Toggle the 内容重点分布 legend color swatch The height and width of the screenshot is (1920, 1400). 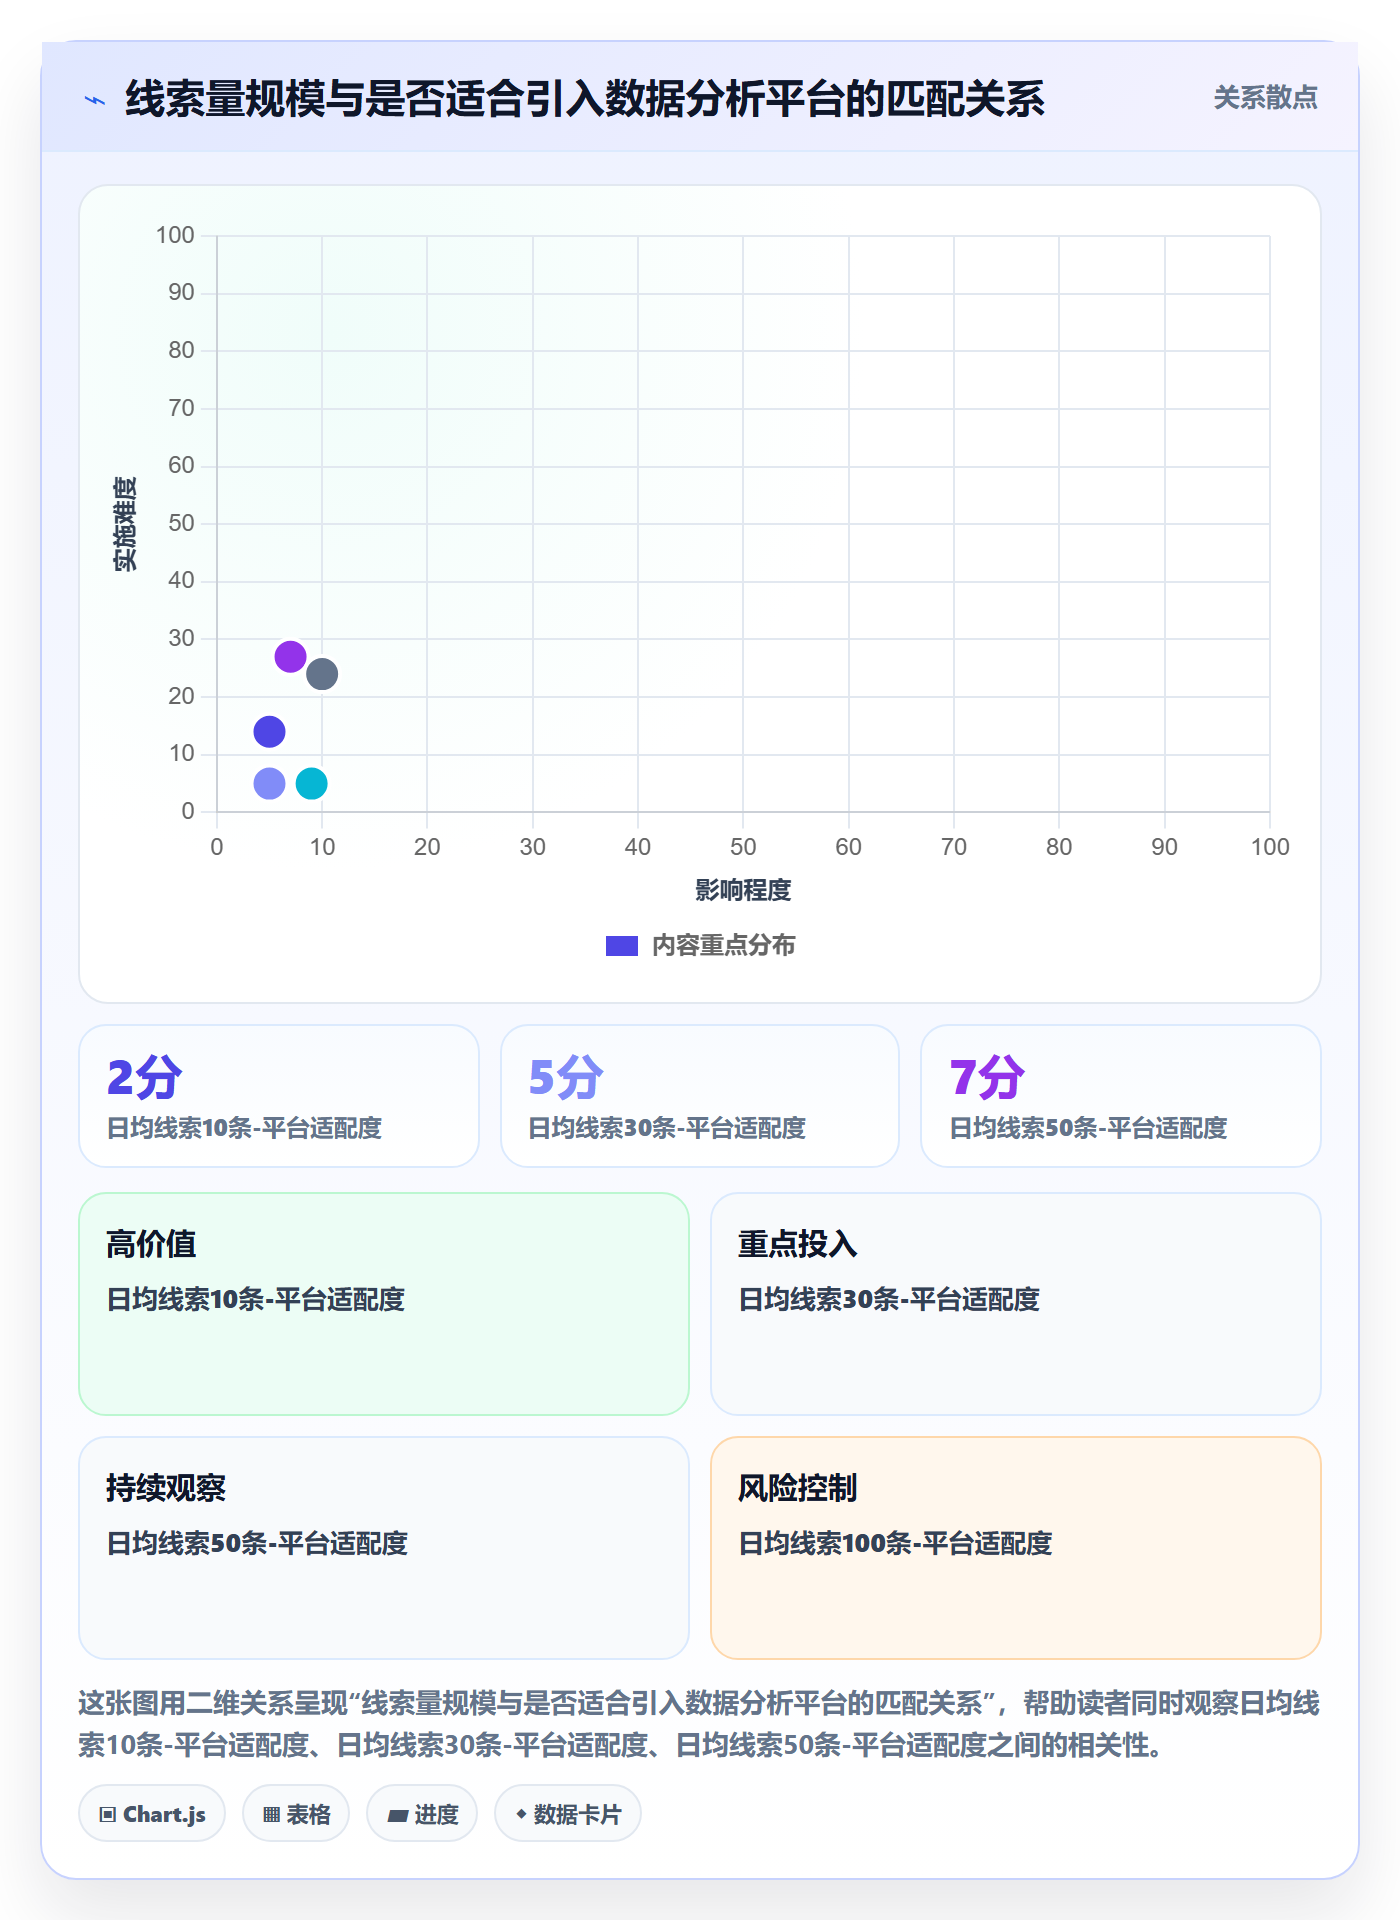[621, 946]
